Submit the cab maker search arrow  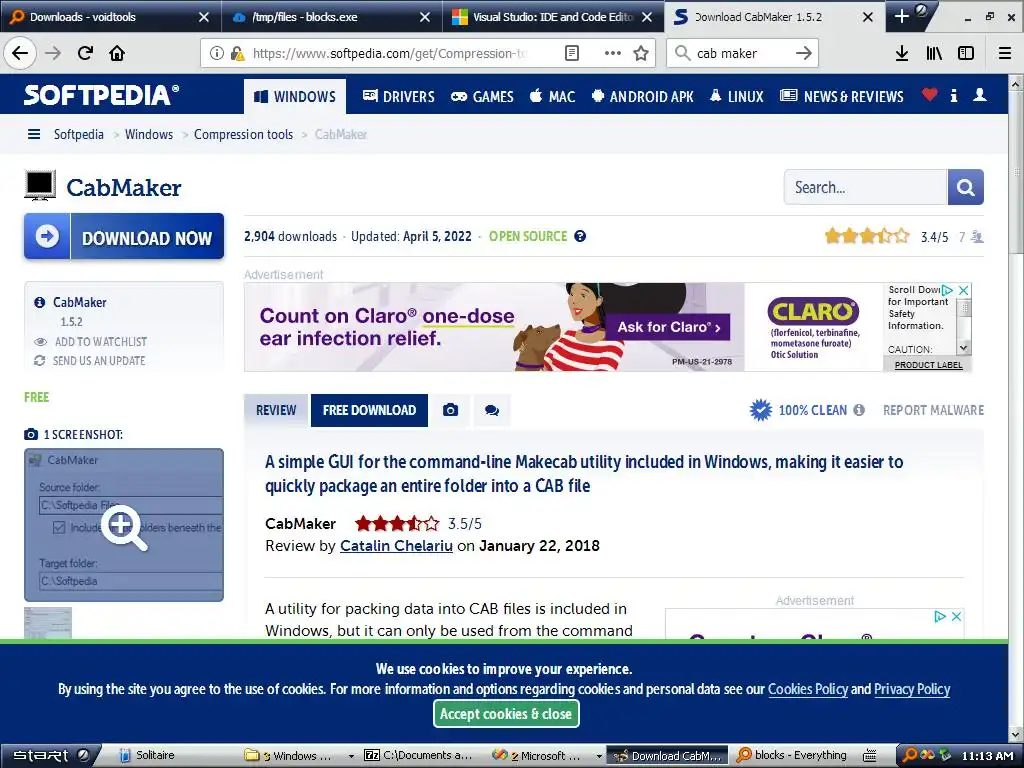click(804, 53)
